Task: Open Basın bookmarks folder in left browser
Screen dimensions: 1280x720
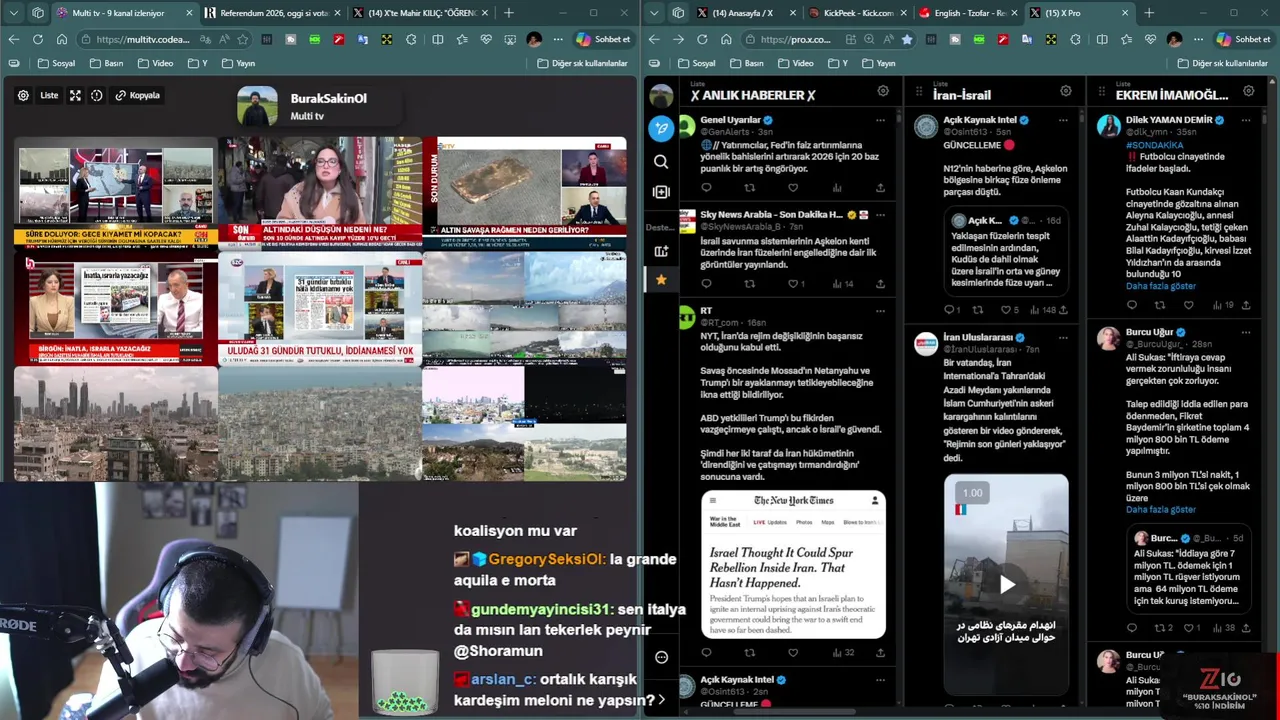Action: point(107,63)
